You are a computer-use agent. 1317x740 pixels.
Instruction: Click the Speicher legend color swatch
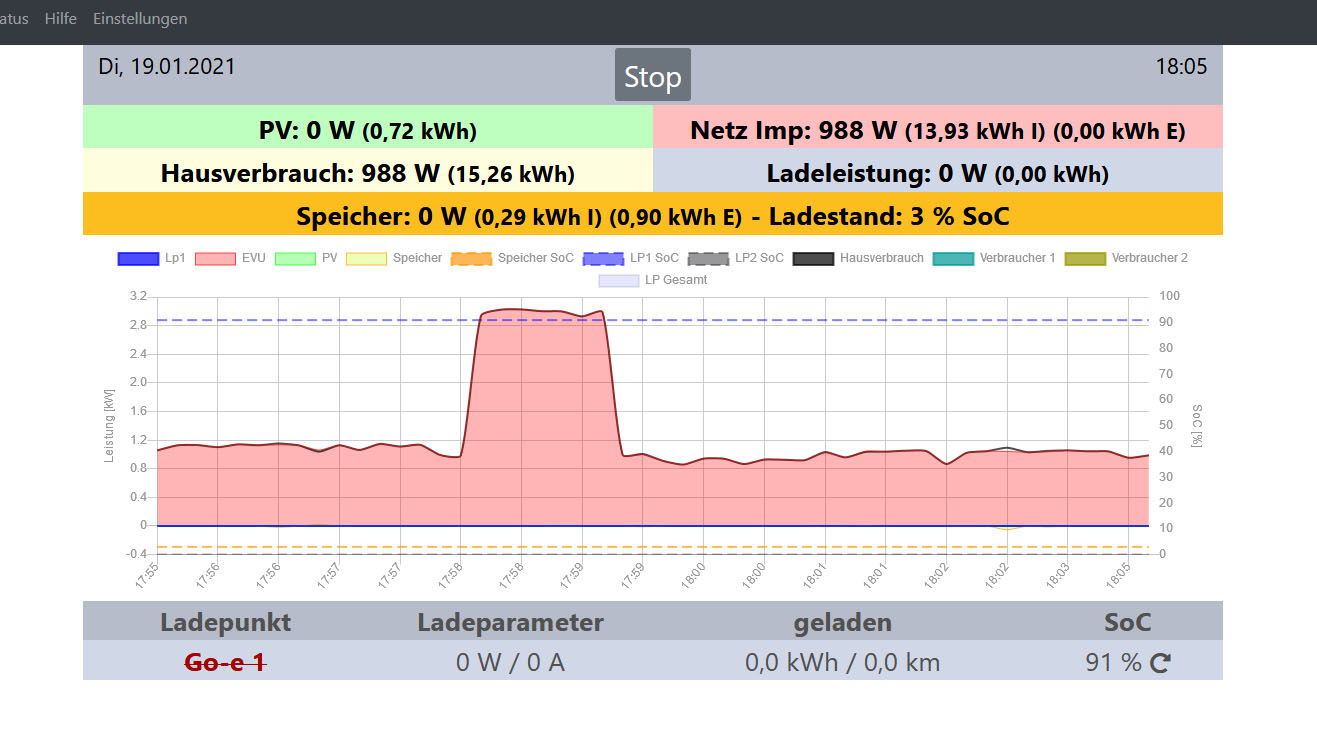pos(366,258)
